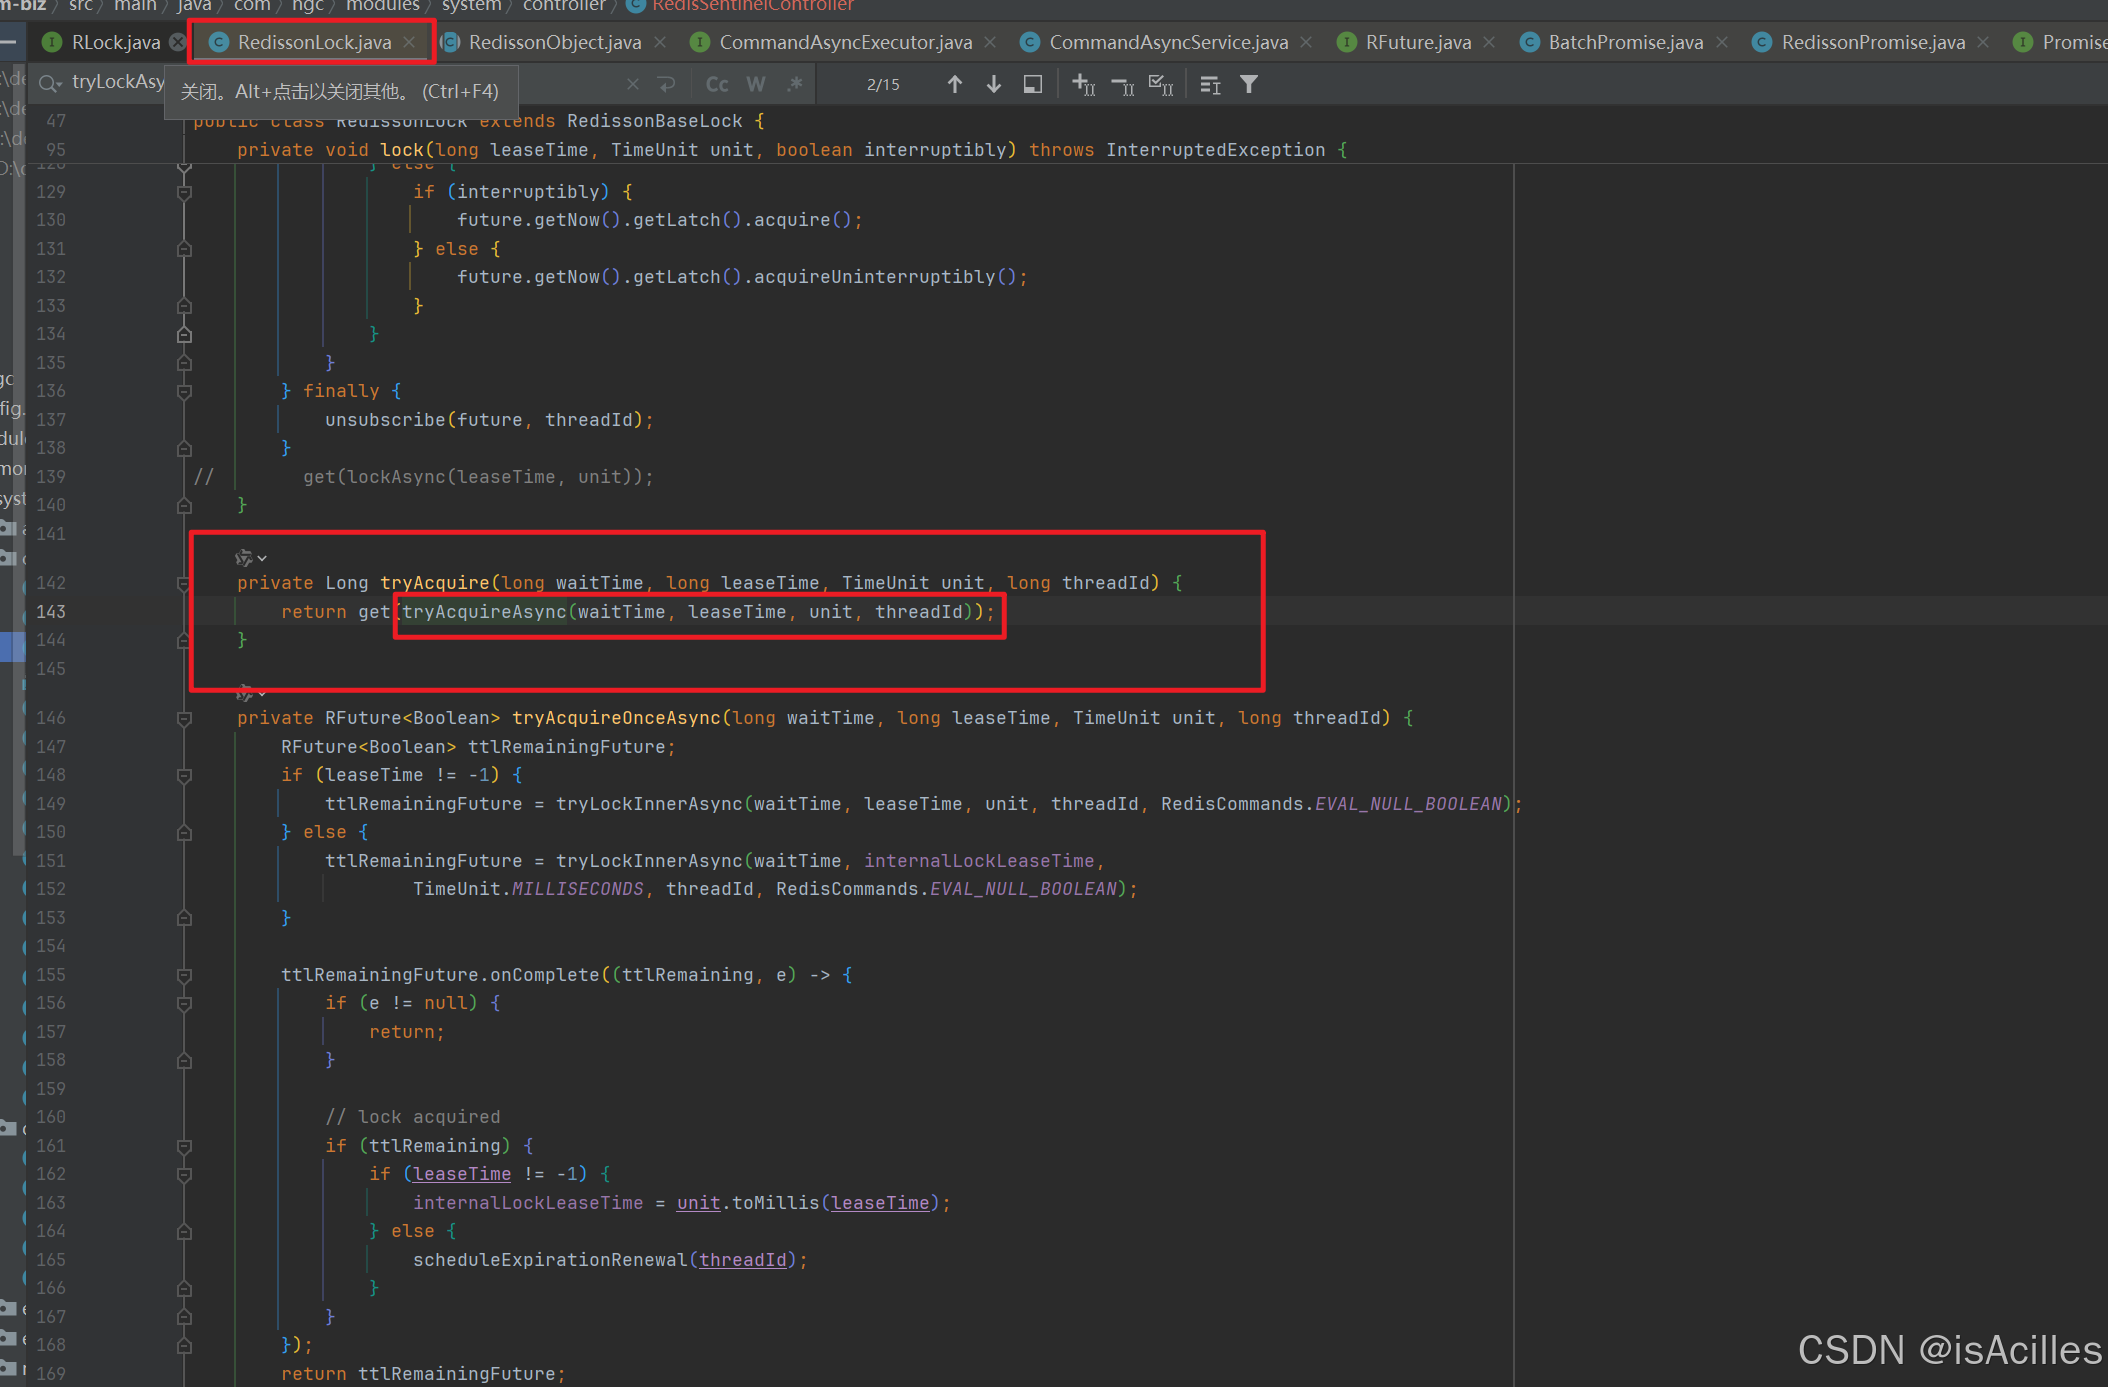Click the overridden method gutter icon near tryAcquire

point(243,557)
